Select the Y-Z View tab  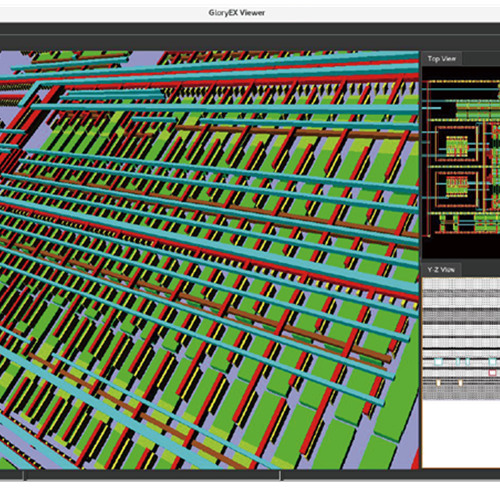(441, 270)
